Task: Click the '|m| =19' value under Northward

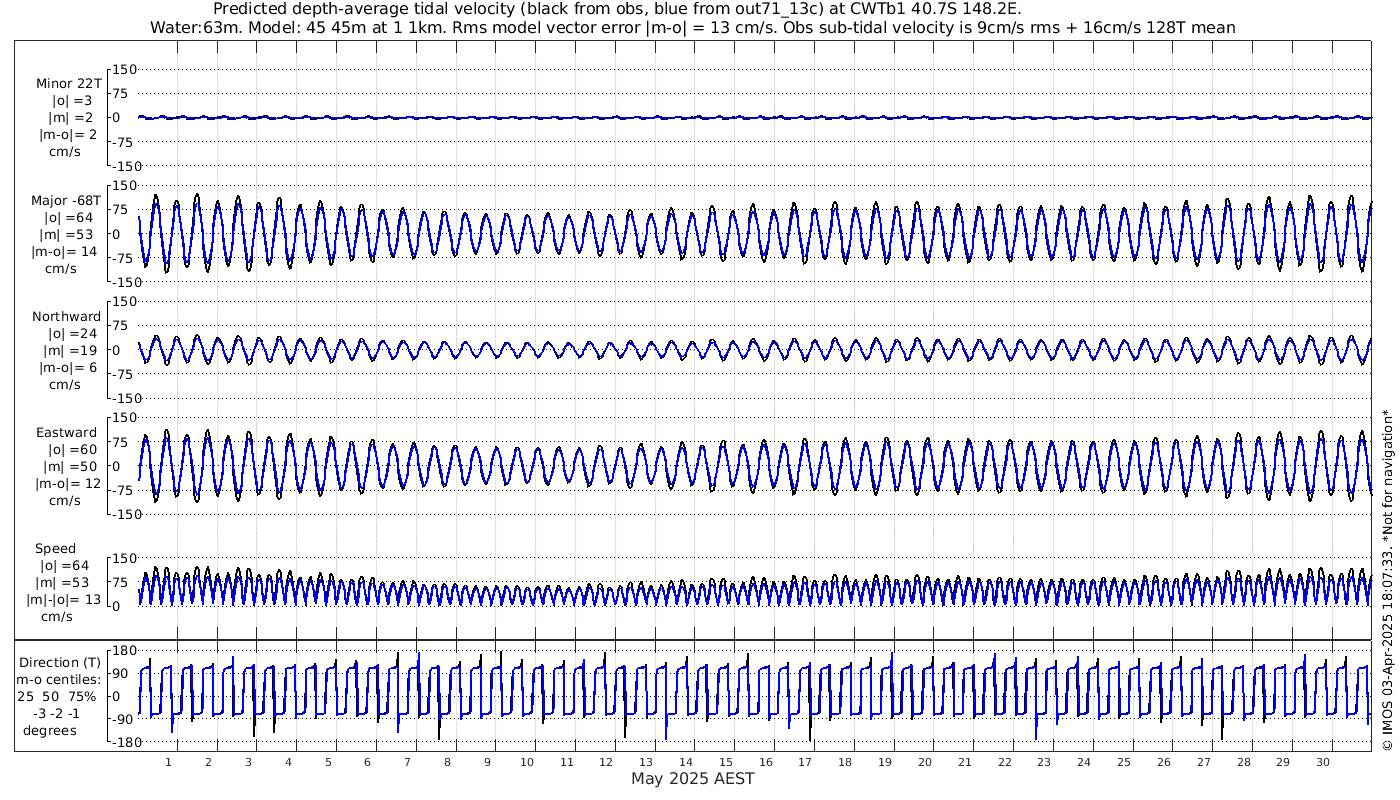Action: point(71,350)
